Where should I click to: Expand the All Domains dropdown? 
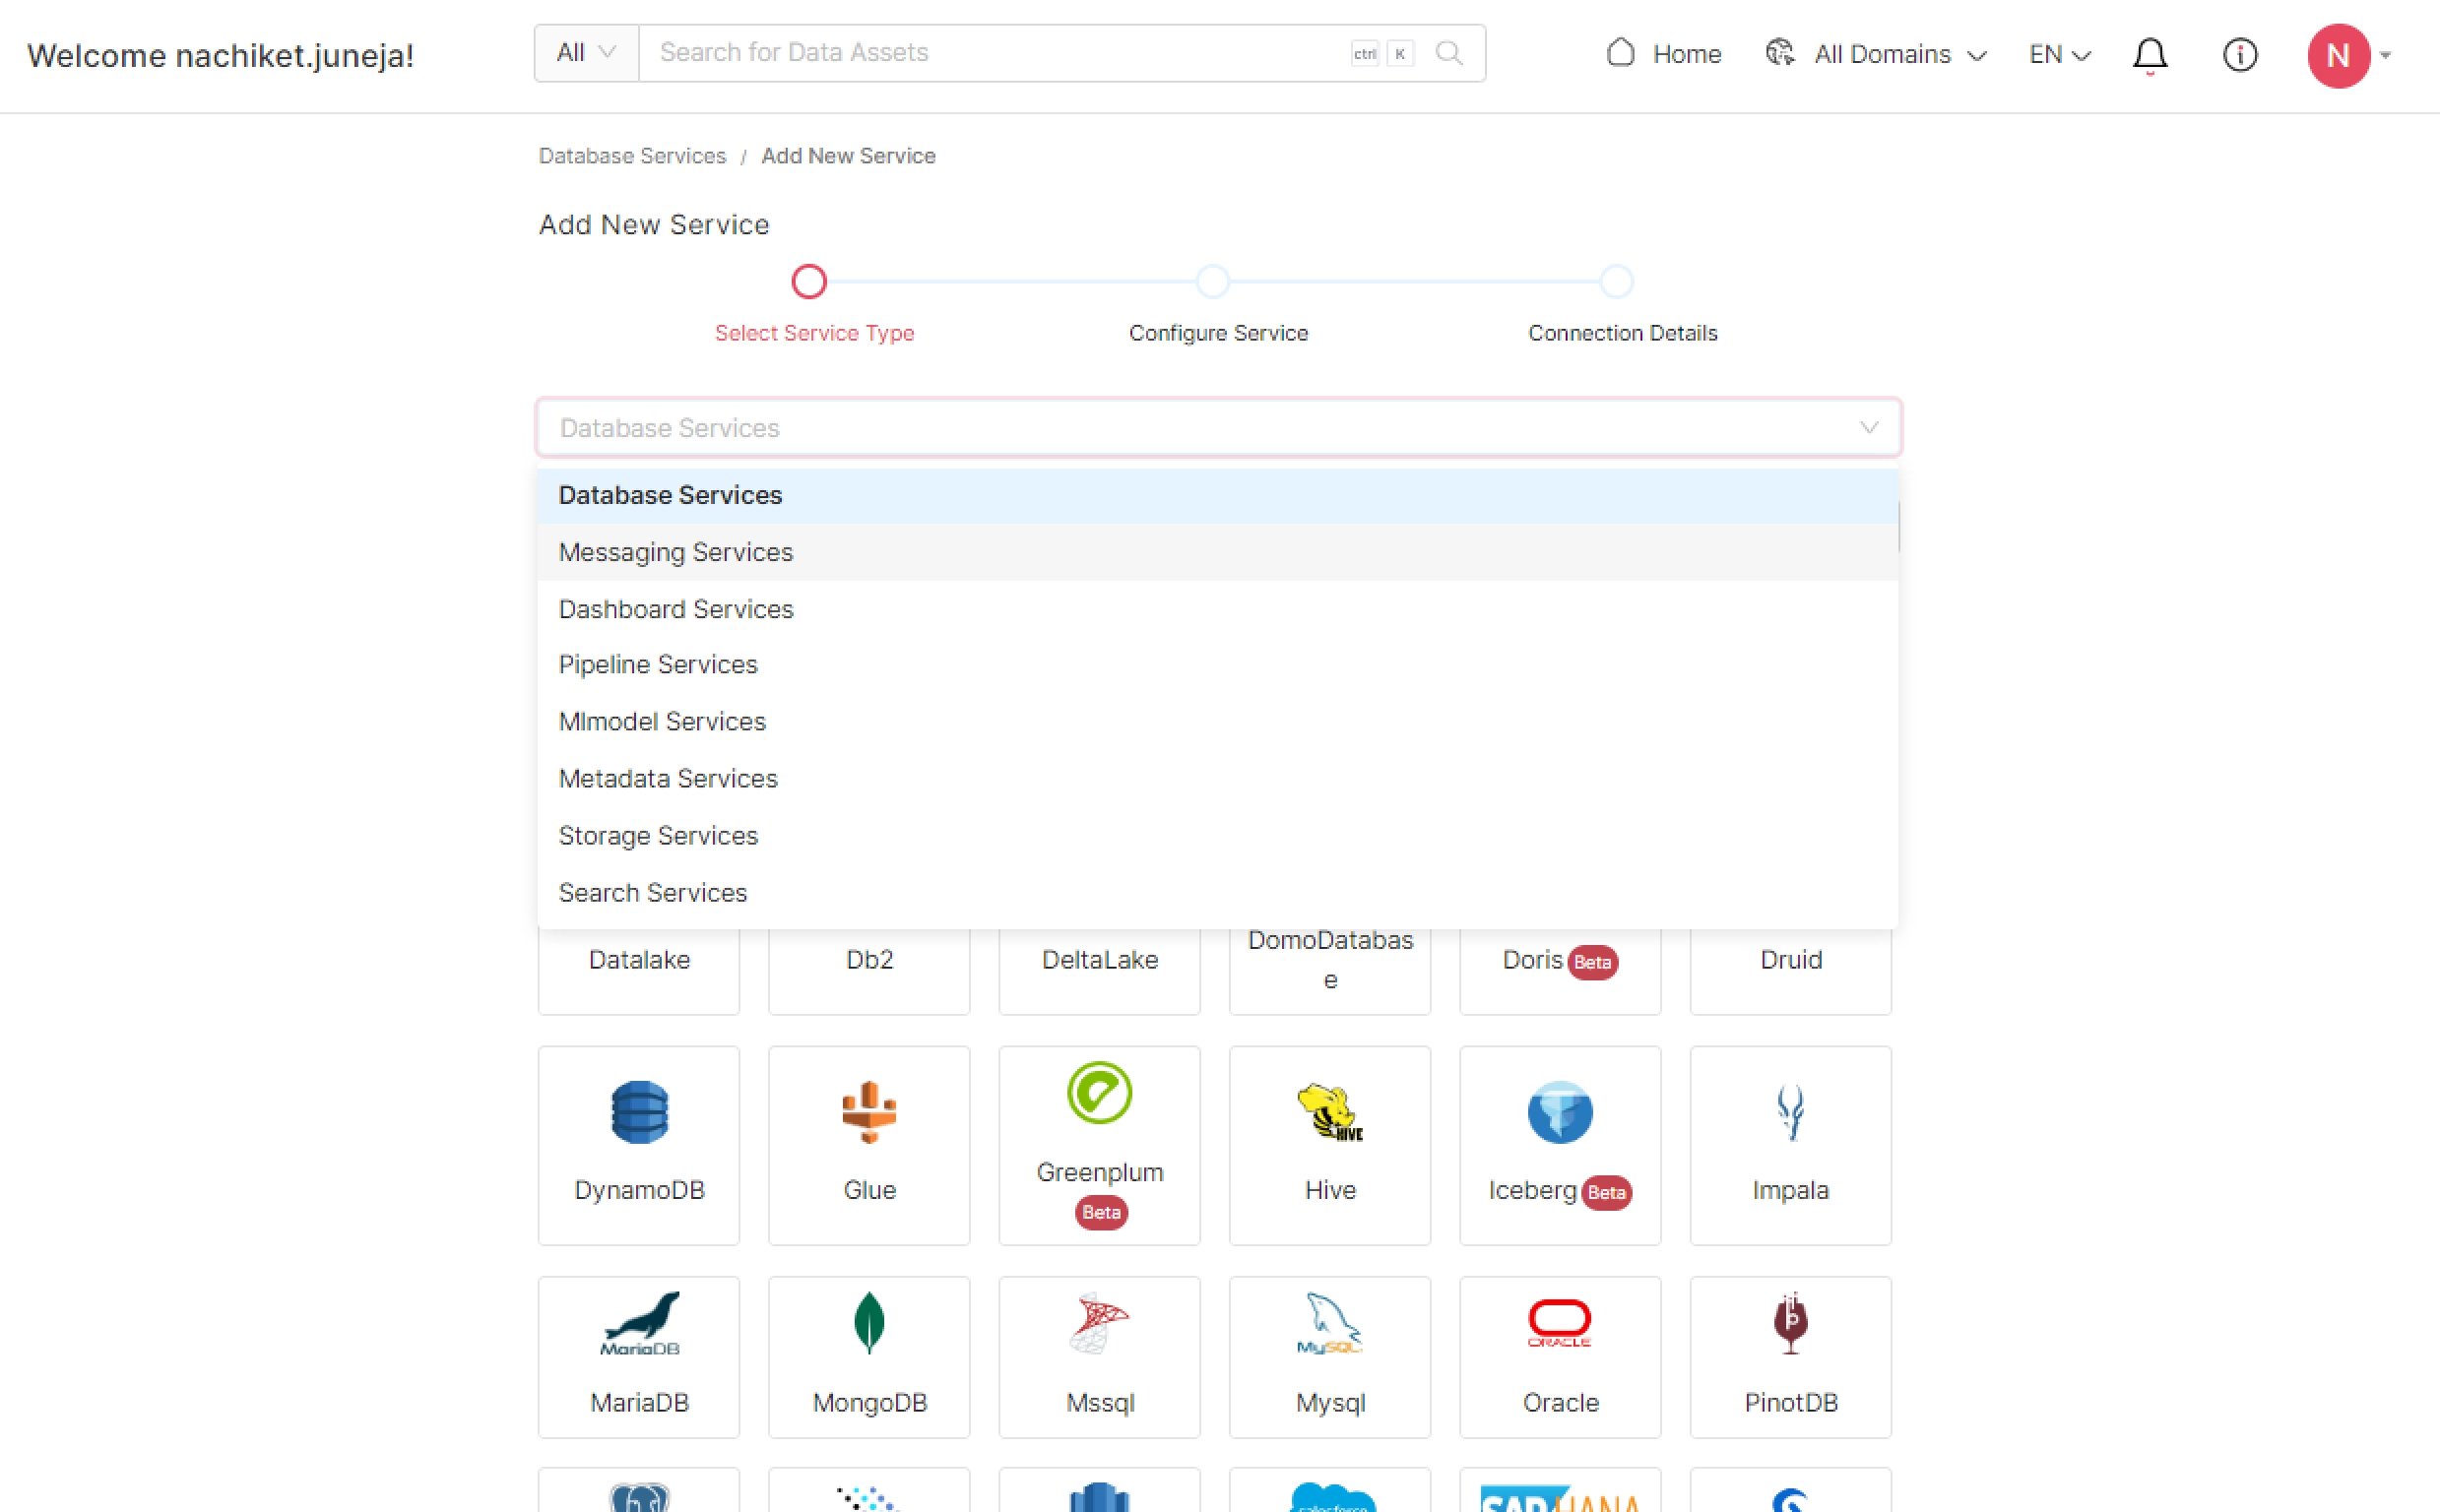[1977, 55]
